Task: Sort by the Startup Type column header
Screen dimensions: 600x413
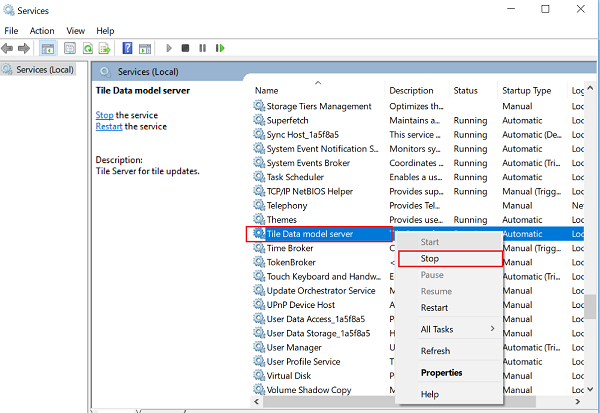Action: pos(532,91)
